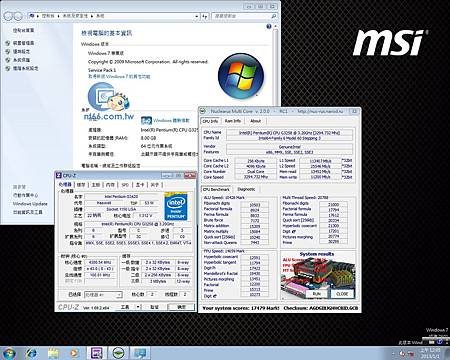Click the 'GenuineIntel' vendor value
Image resolution: width=450 pixels, height=360 pixels.
[289, 146]
